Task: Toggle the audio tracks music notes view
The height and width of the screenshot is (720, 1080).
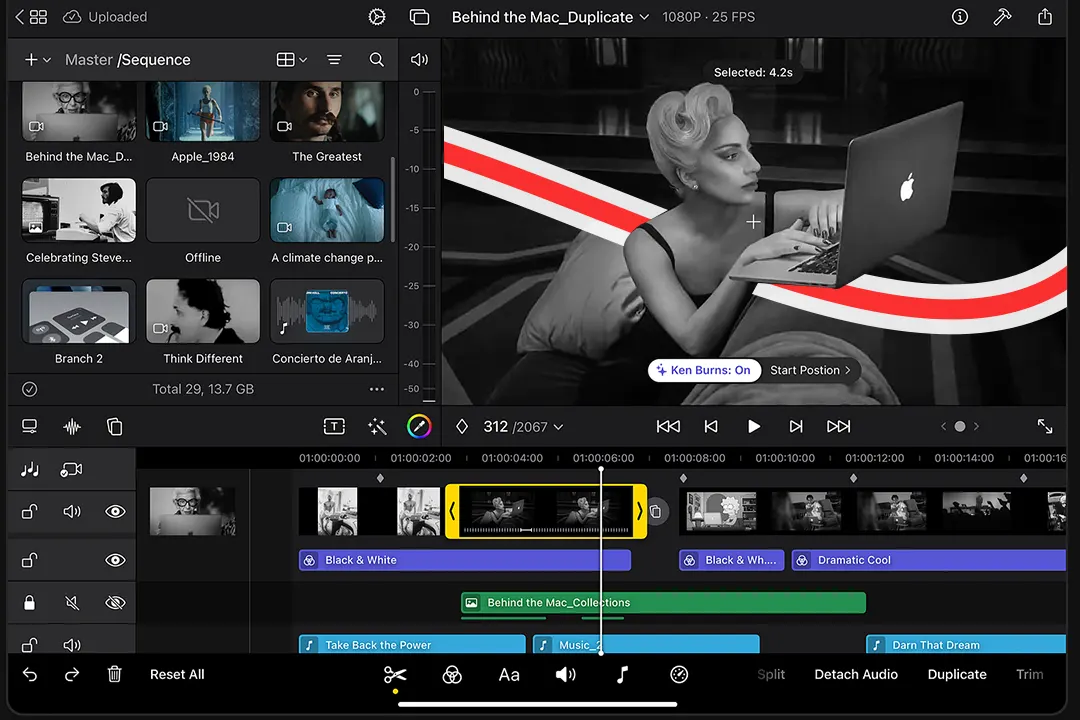Action: [30, 470]
